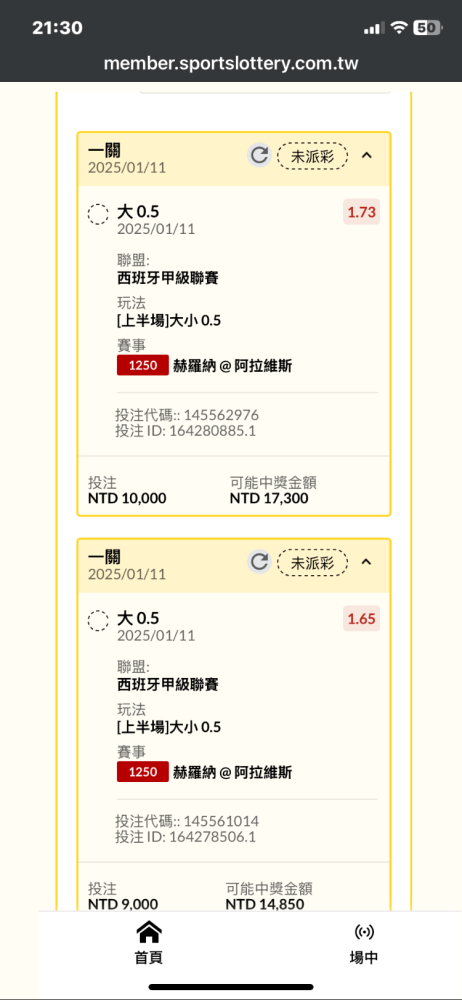
Task: Tap the dashed circle beside second 大 0.5
Action: click(98, 621)
